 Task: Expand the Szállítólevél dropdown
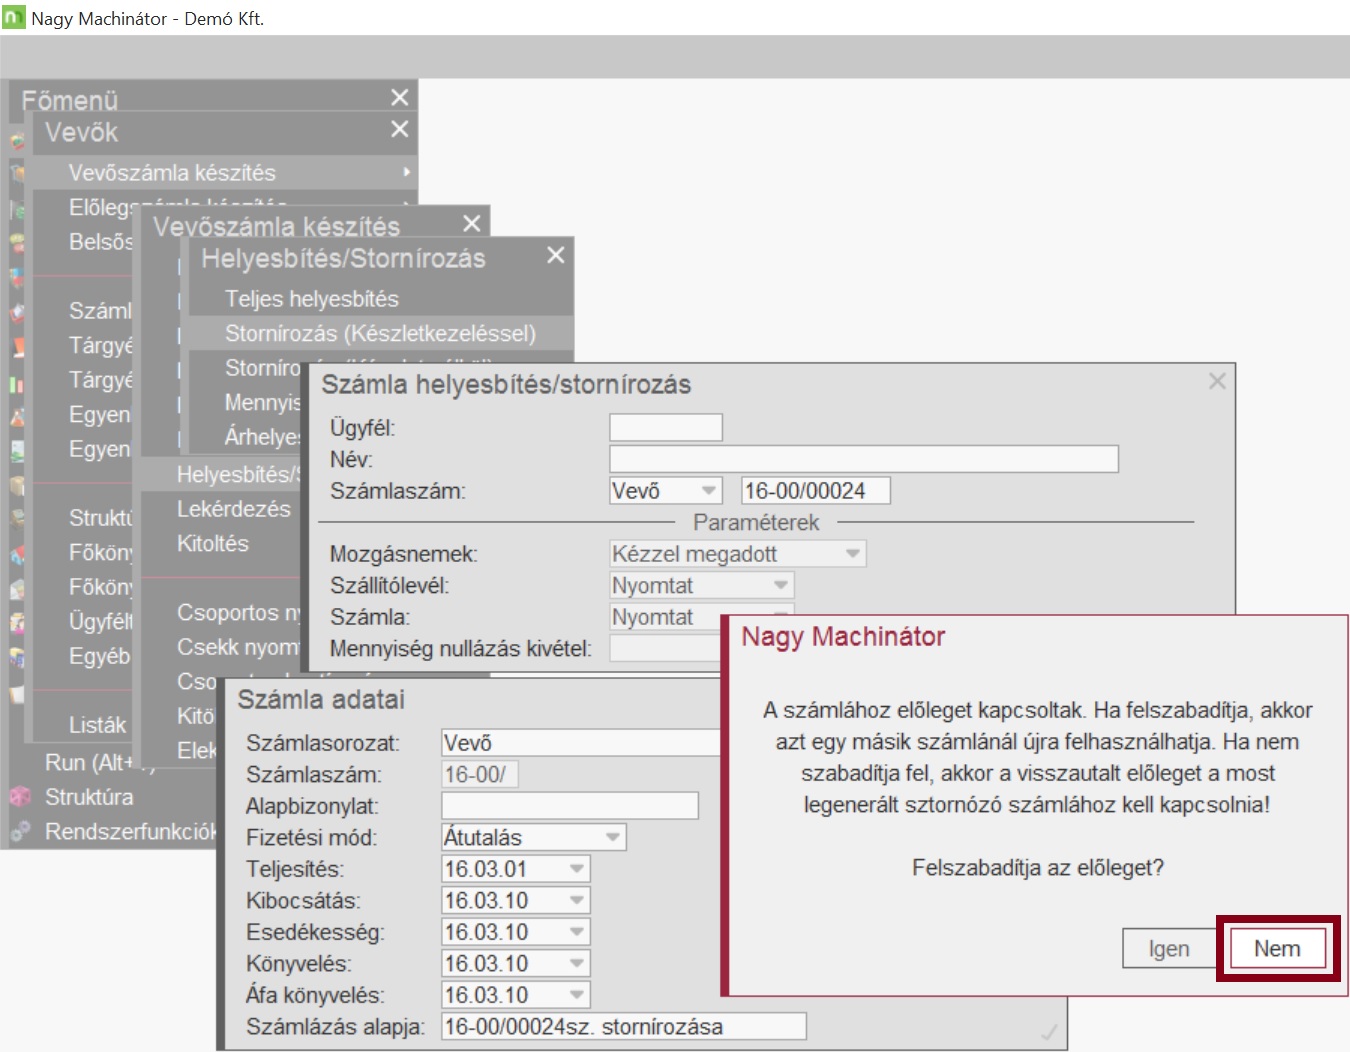[781, 585]
